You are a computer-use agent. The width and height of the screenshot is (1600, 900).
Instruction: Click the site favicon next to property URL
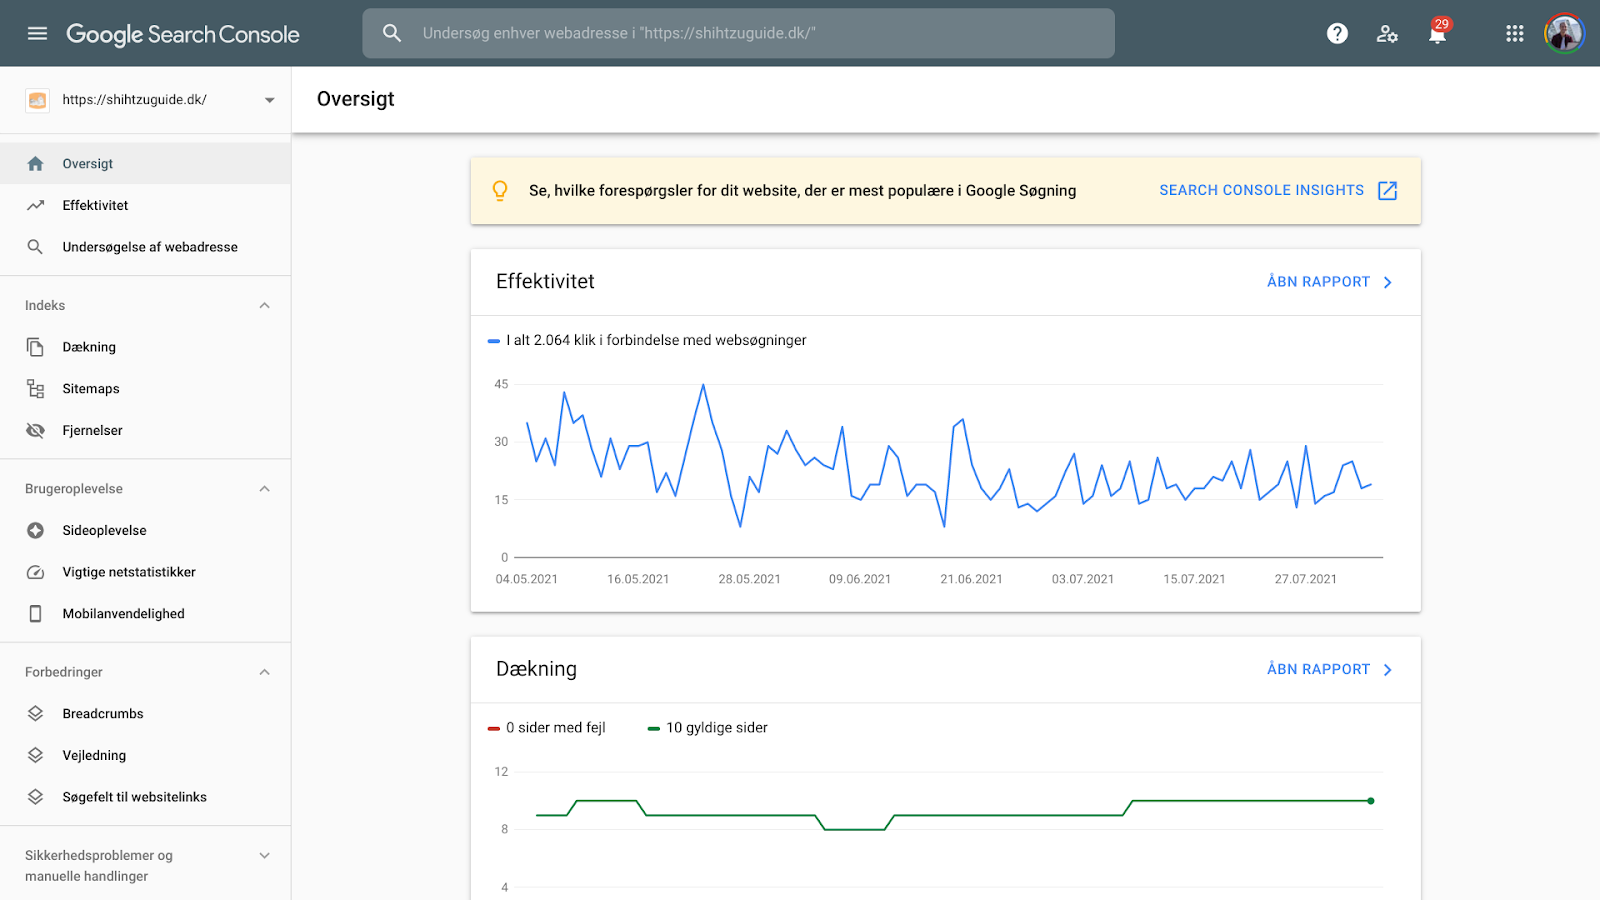[x=37, y=100]
